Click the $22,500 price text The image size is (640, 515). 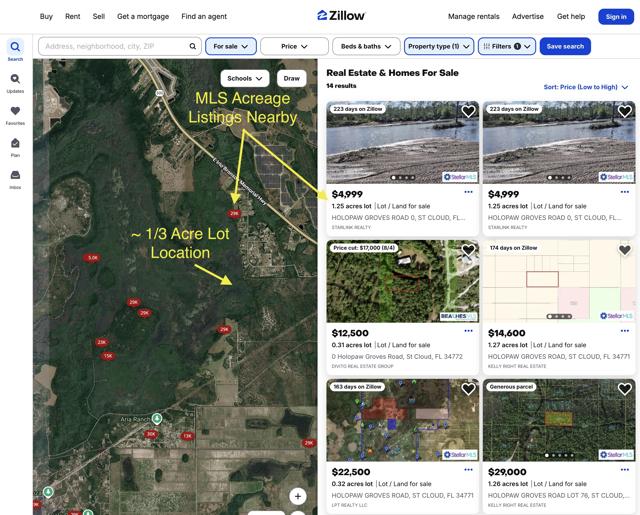(351, 472)
